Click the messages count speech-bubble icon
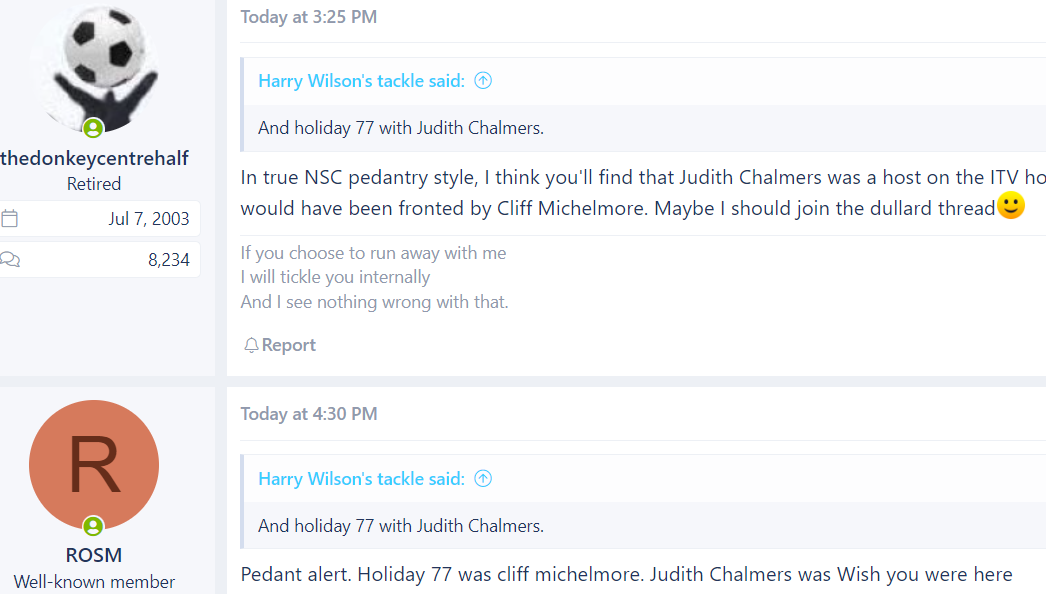1046x594 pixels. pyautogui.click(x=10, y=260)
